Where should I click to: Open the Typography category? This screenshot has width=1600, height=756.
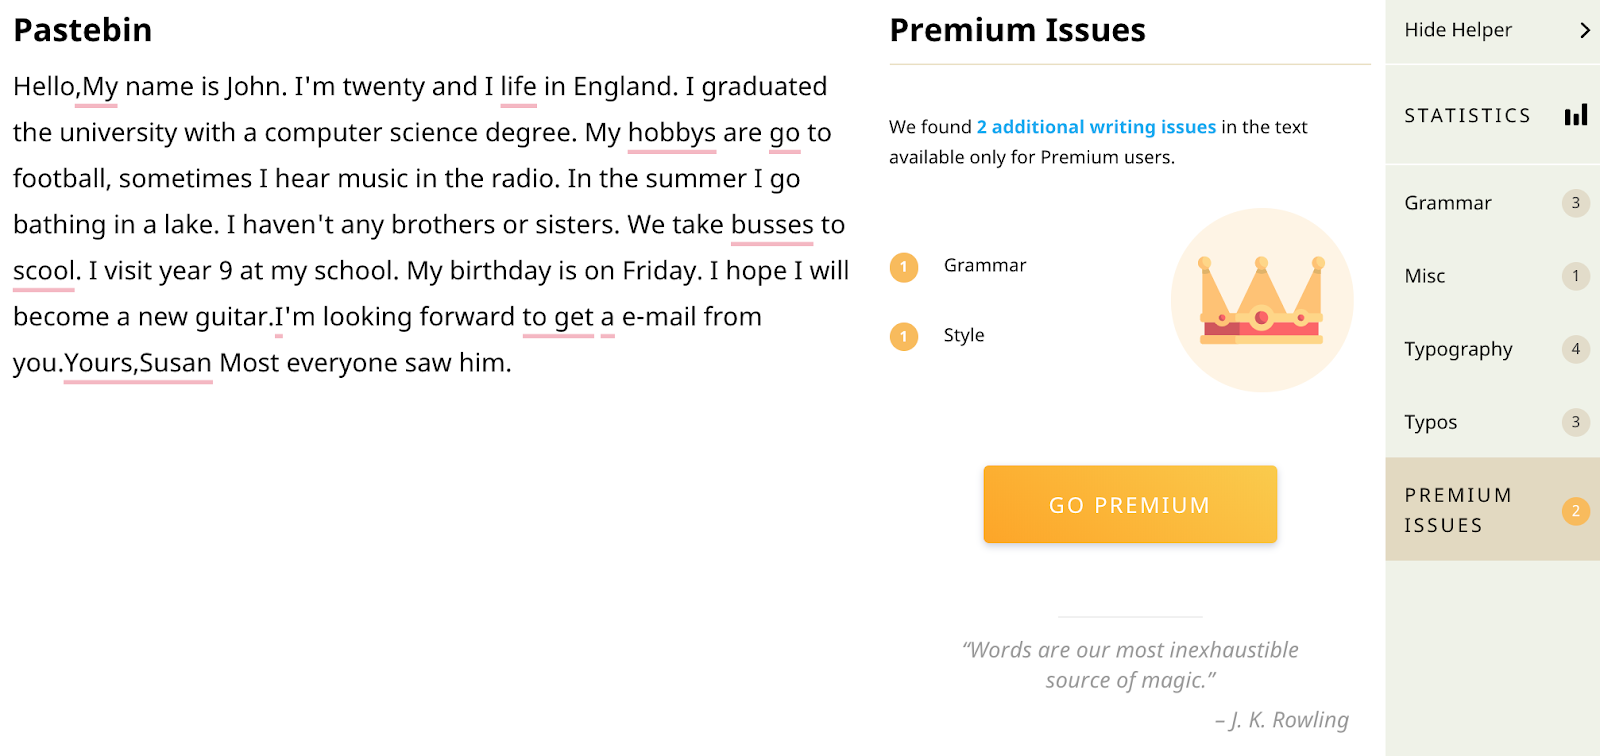(1458, 349)
